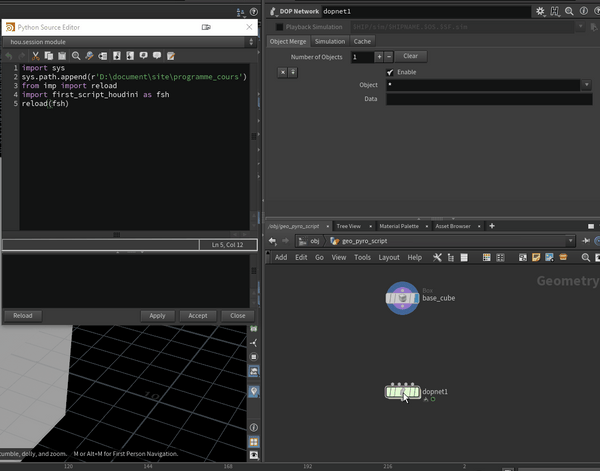The height and width of the screenshot is (471, 600).
Task: Click the viewport info circle icon
Action: coord(254,427)
